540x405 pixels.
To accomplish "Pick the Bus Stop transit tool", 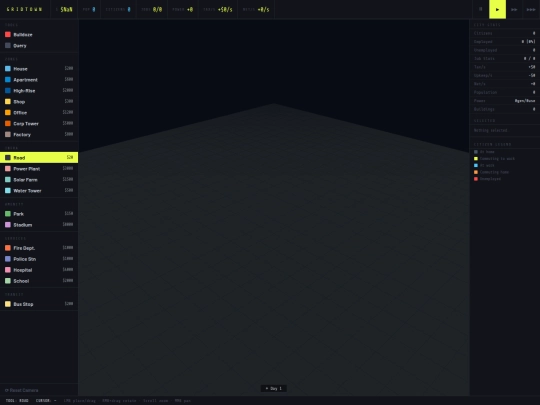I will coord(39,304).
